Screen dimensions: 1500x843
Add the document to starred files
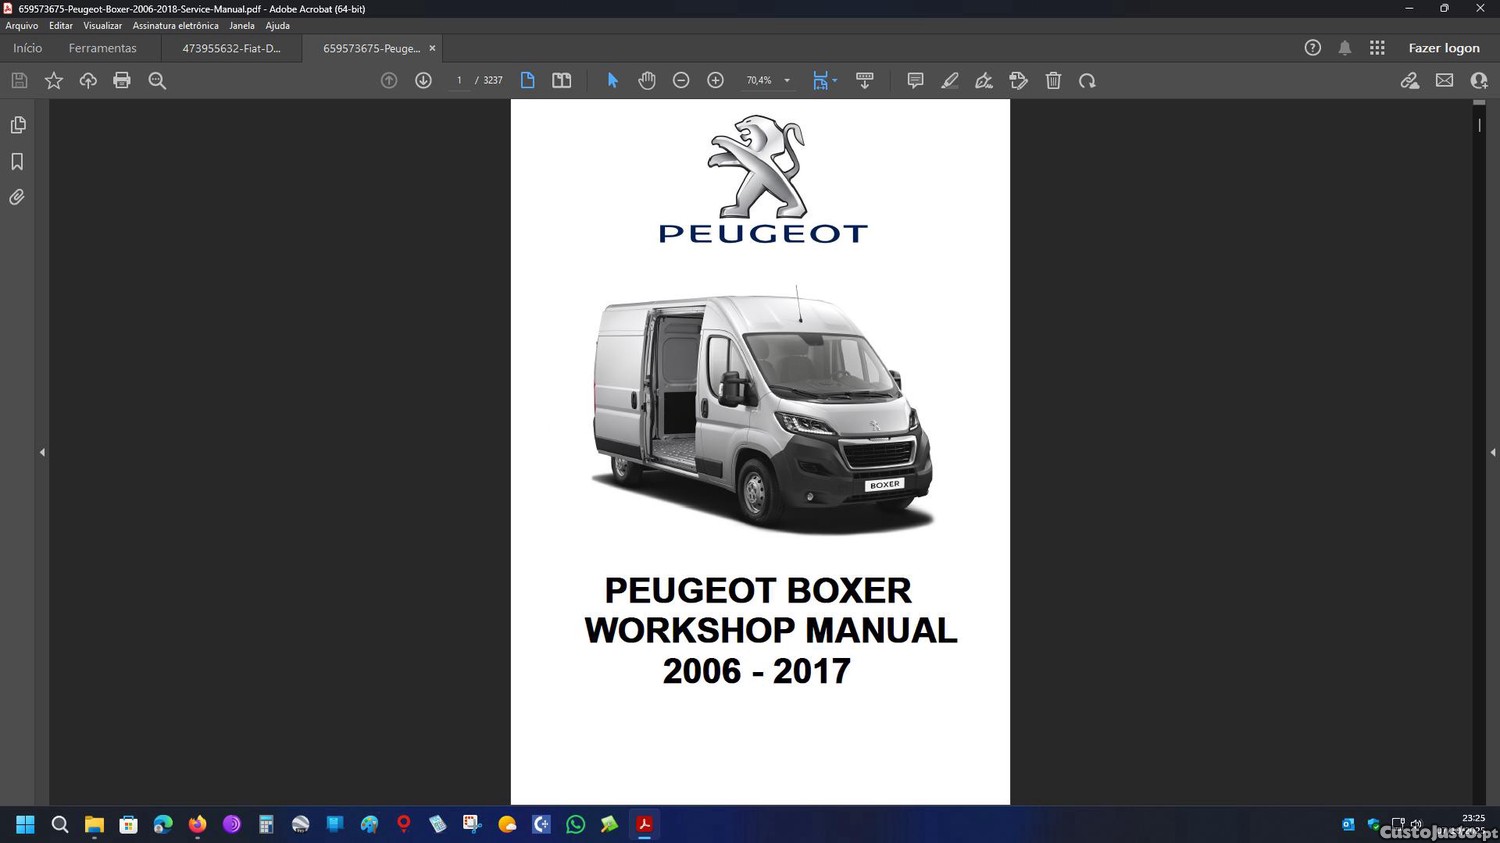click(54, 81)
